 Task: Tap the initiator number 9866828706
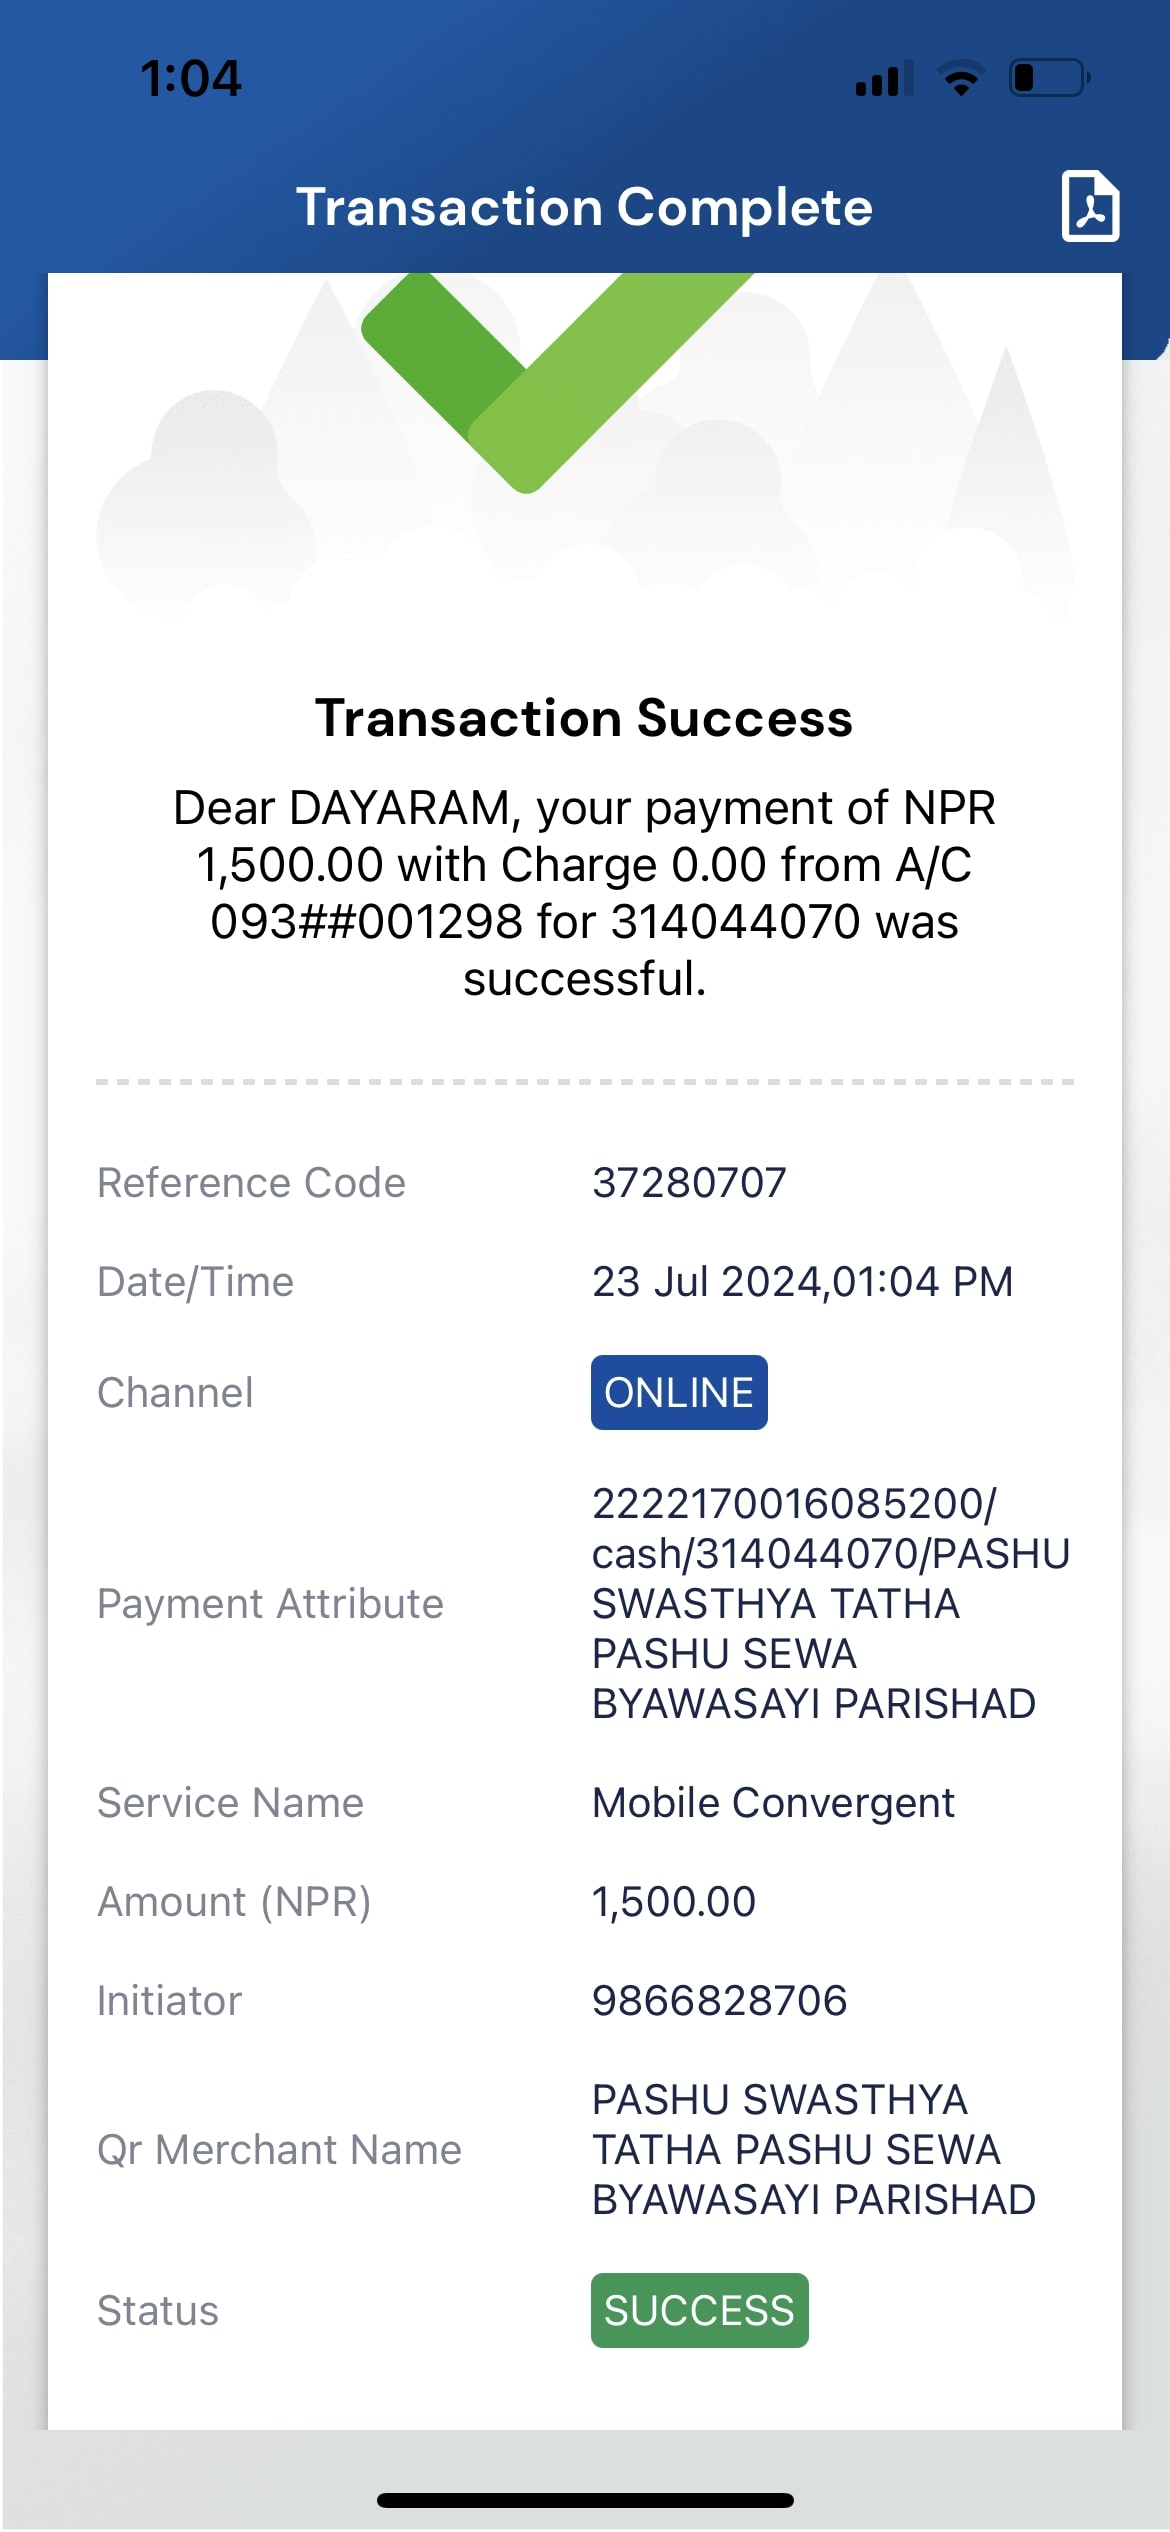coord(719,2001)
